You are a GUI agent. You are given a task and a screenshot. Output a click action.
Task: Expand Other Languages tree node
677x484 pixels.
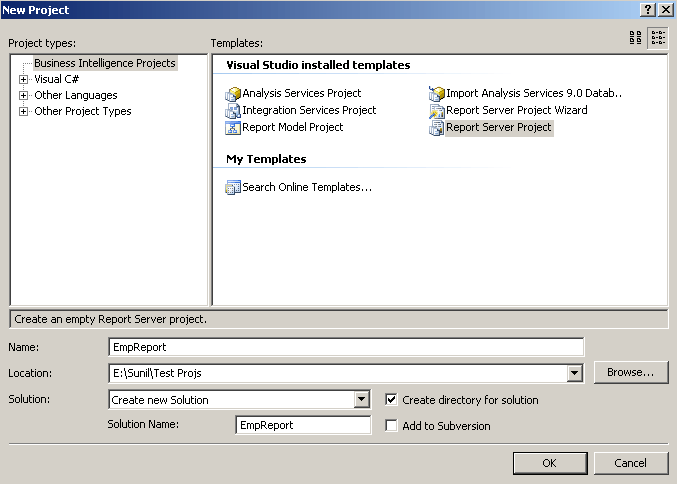(x=24, y=95)
